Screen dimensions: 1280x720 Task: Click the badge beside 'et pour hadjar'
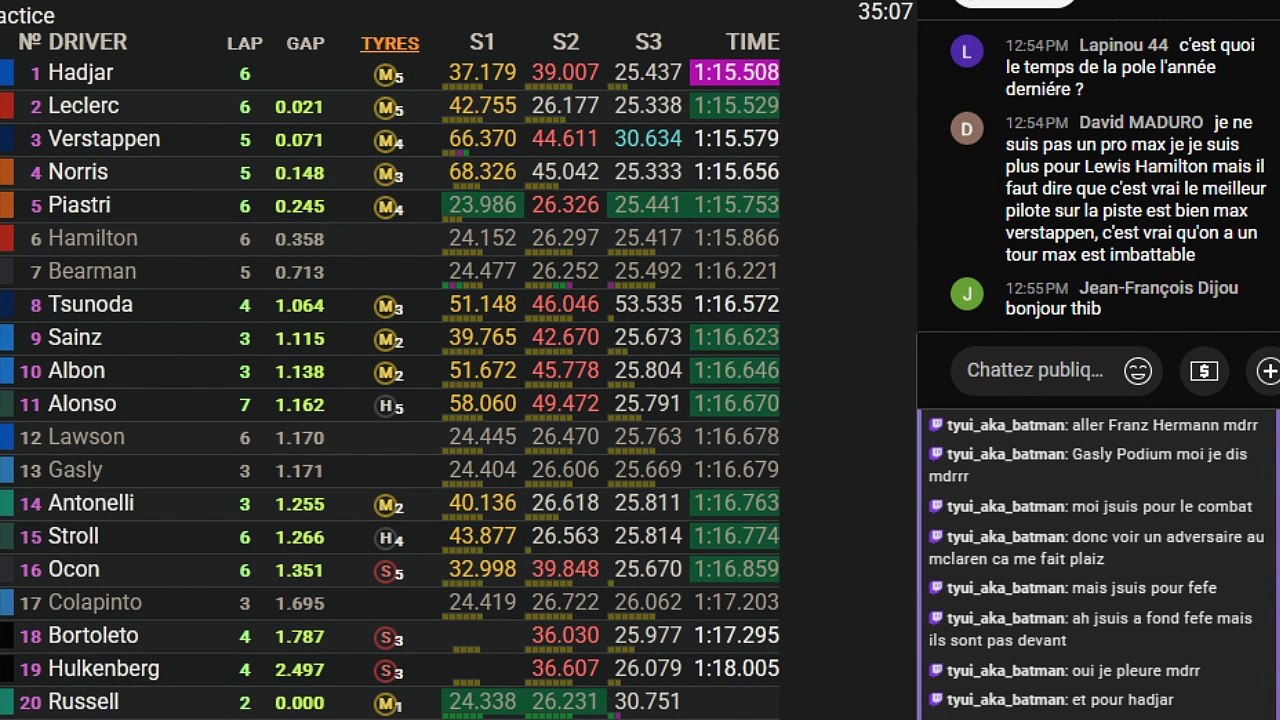(x=936, y=700)
